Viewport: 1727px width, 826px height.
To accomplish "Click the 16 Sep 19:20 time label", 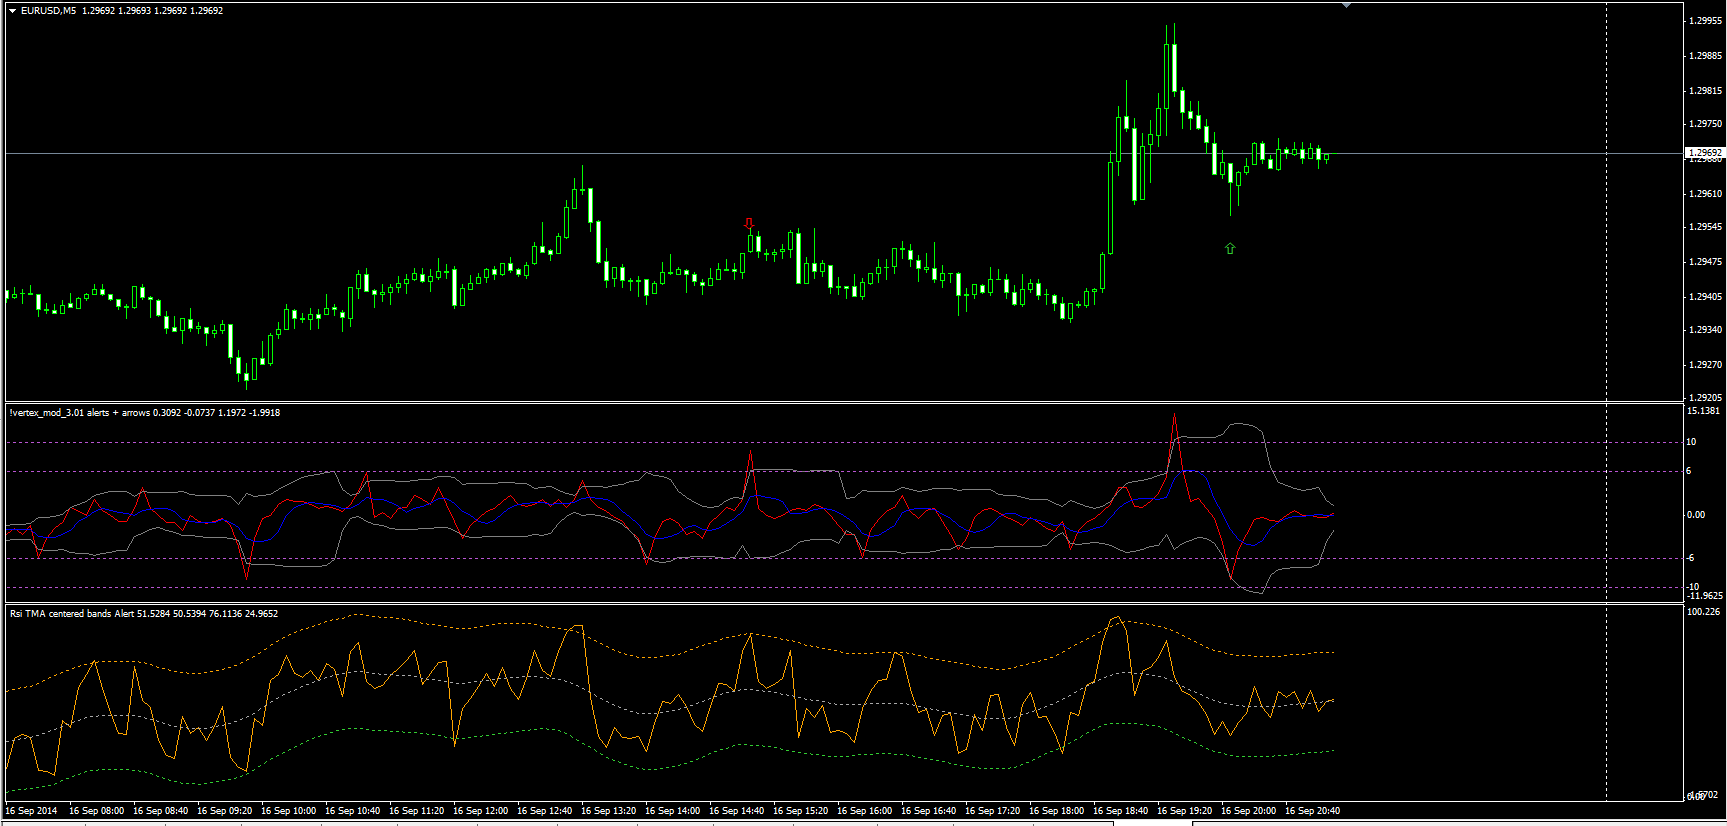I will click(1185, 811).
